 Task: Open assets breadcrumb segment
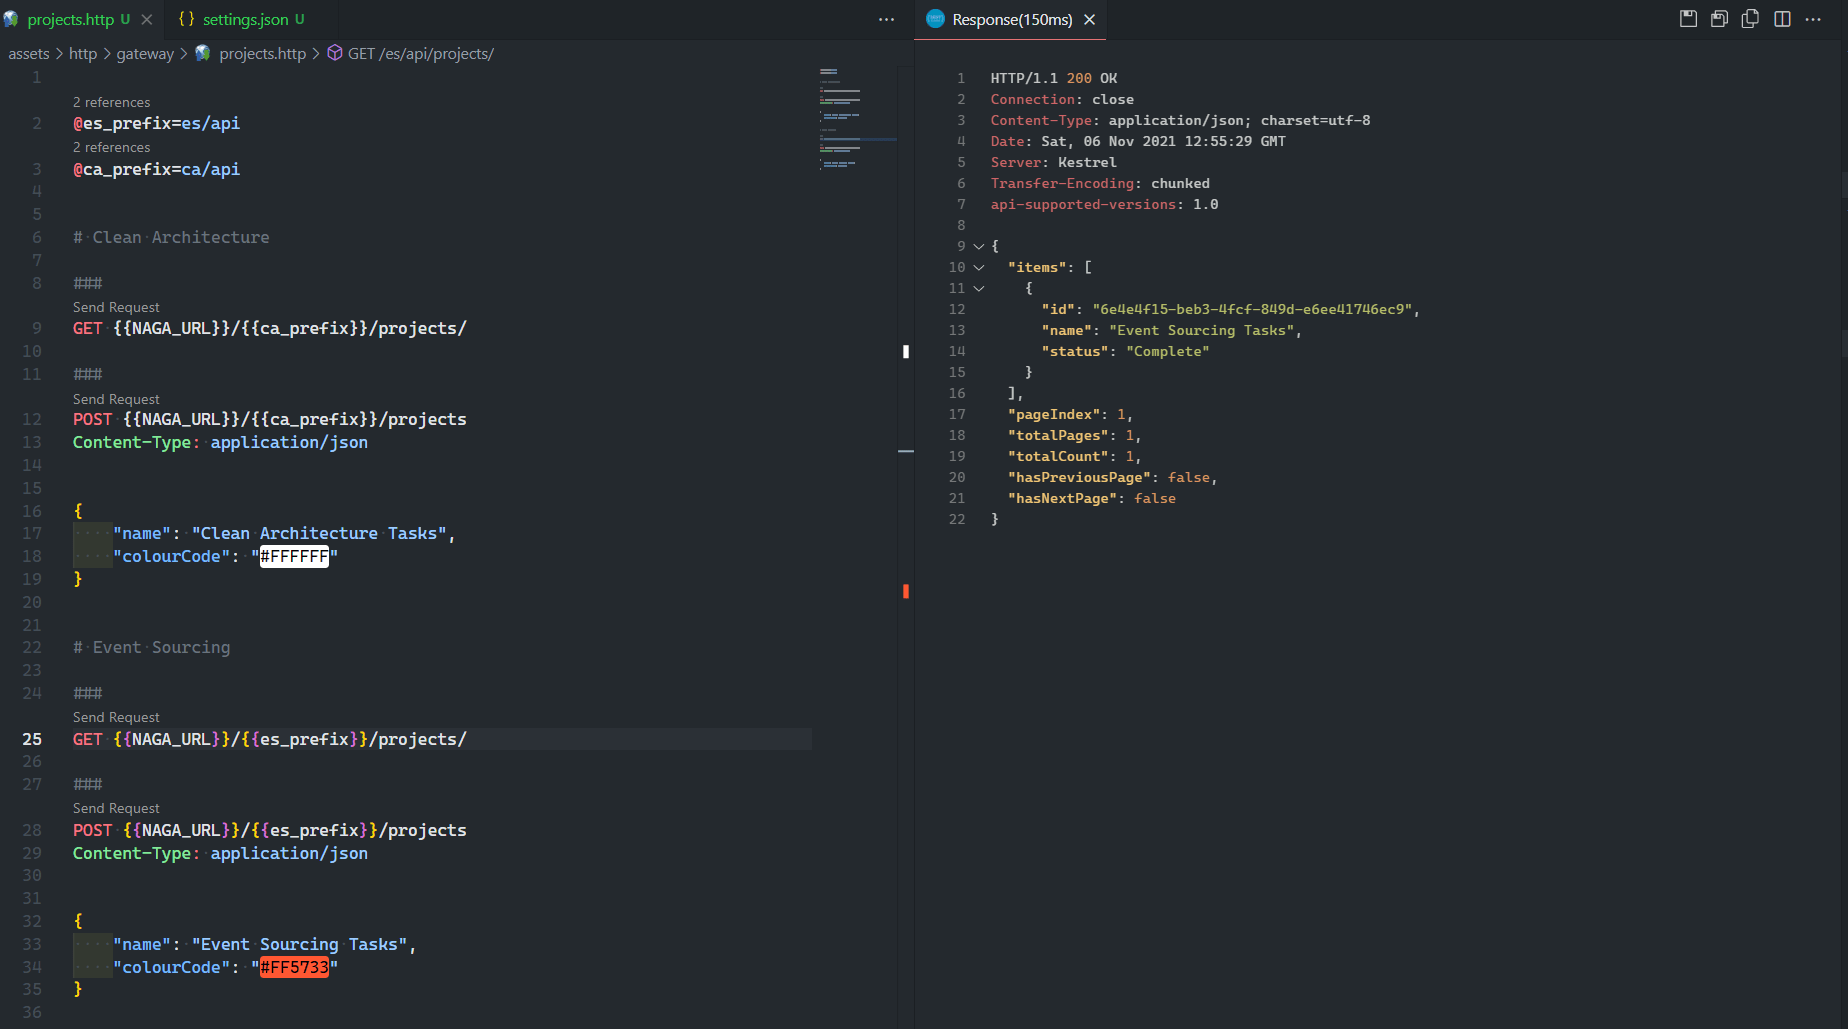[x=29, y=54]
